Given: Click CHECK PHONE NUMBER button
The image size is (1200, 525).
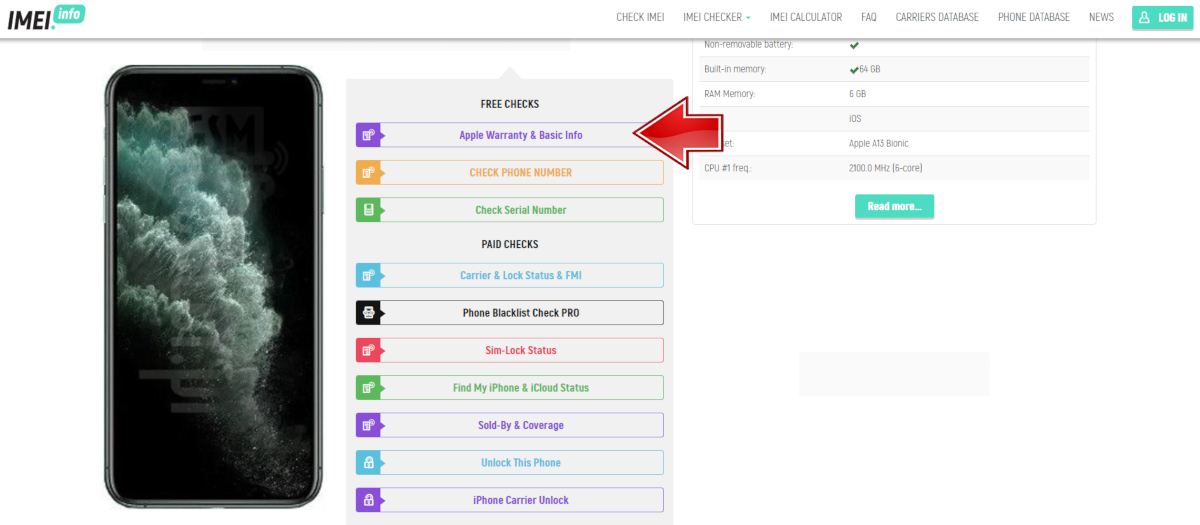Looking at the screenshot, I should (510, 173).
